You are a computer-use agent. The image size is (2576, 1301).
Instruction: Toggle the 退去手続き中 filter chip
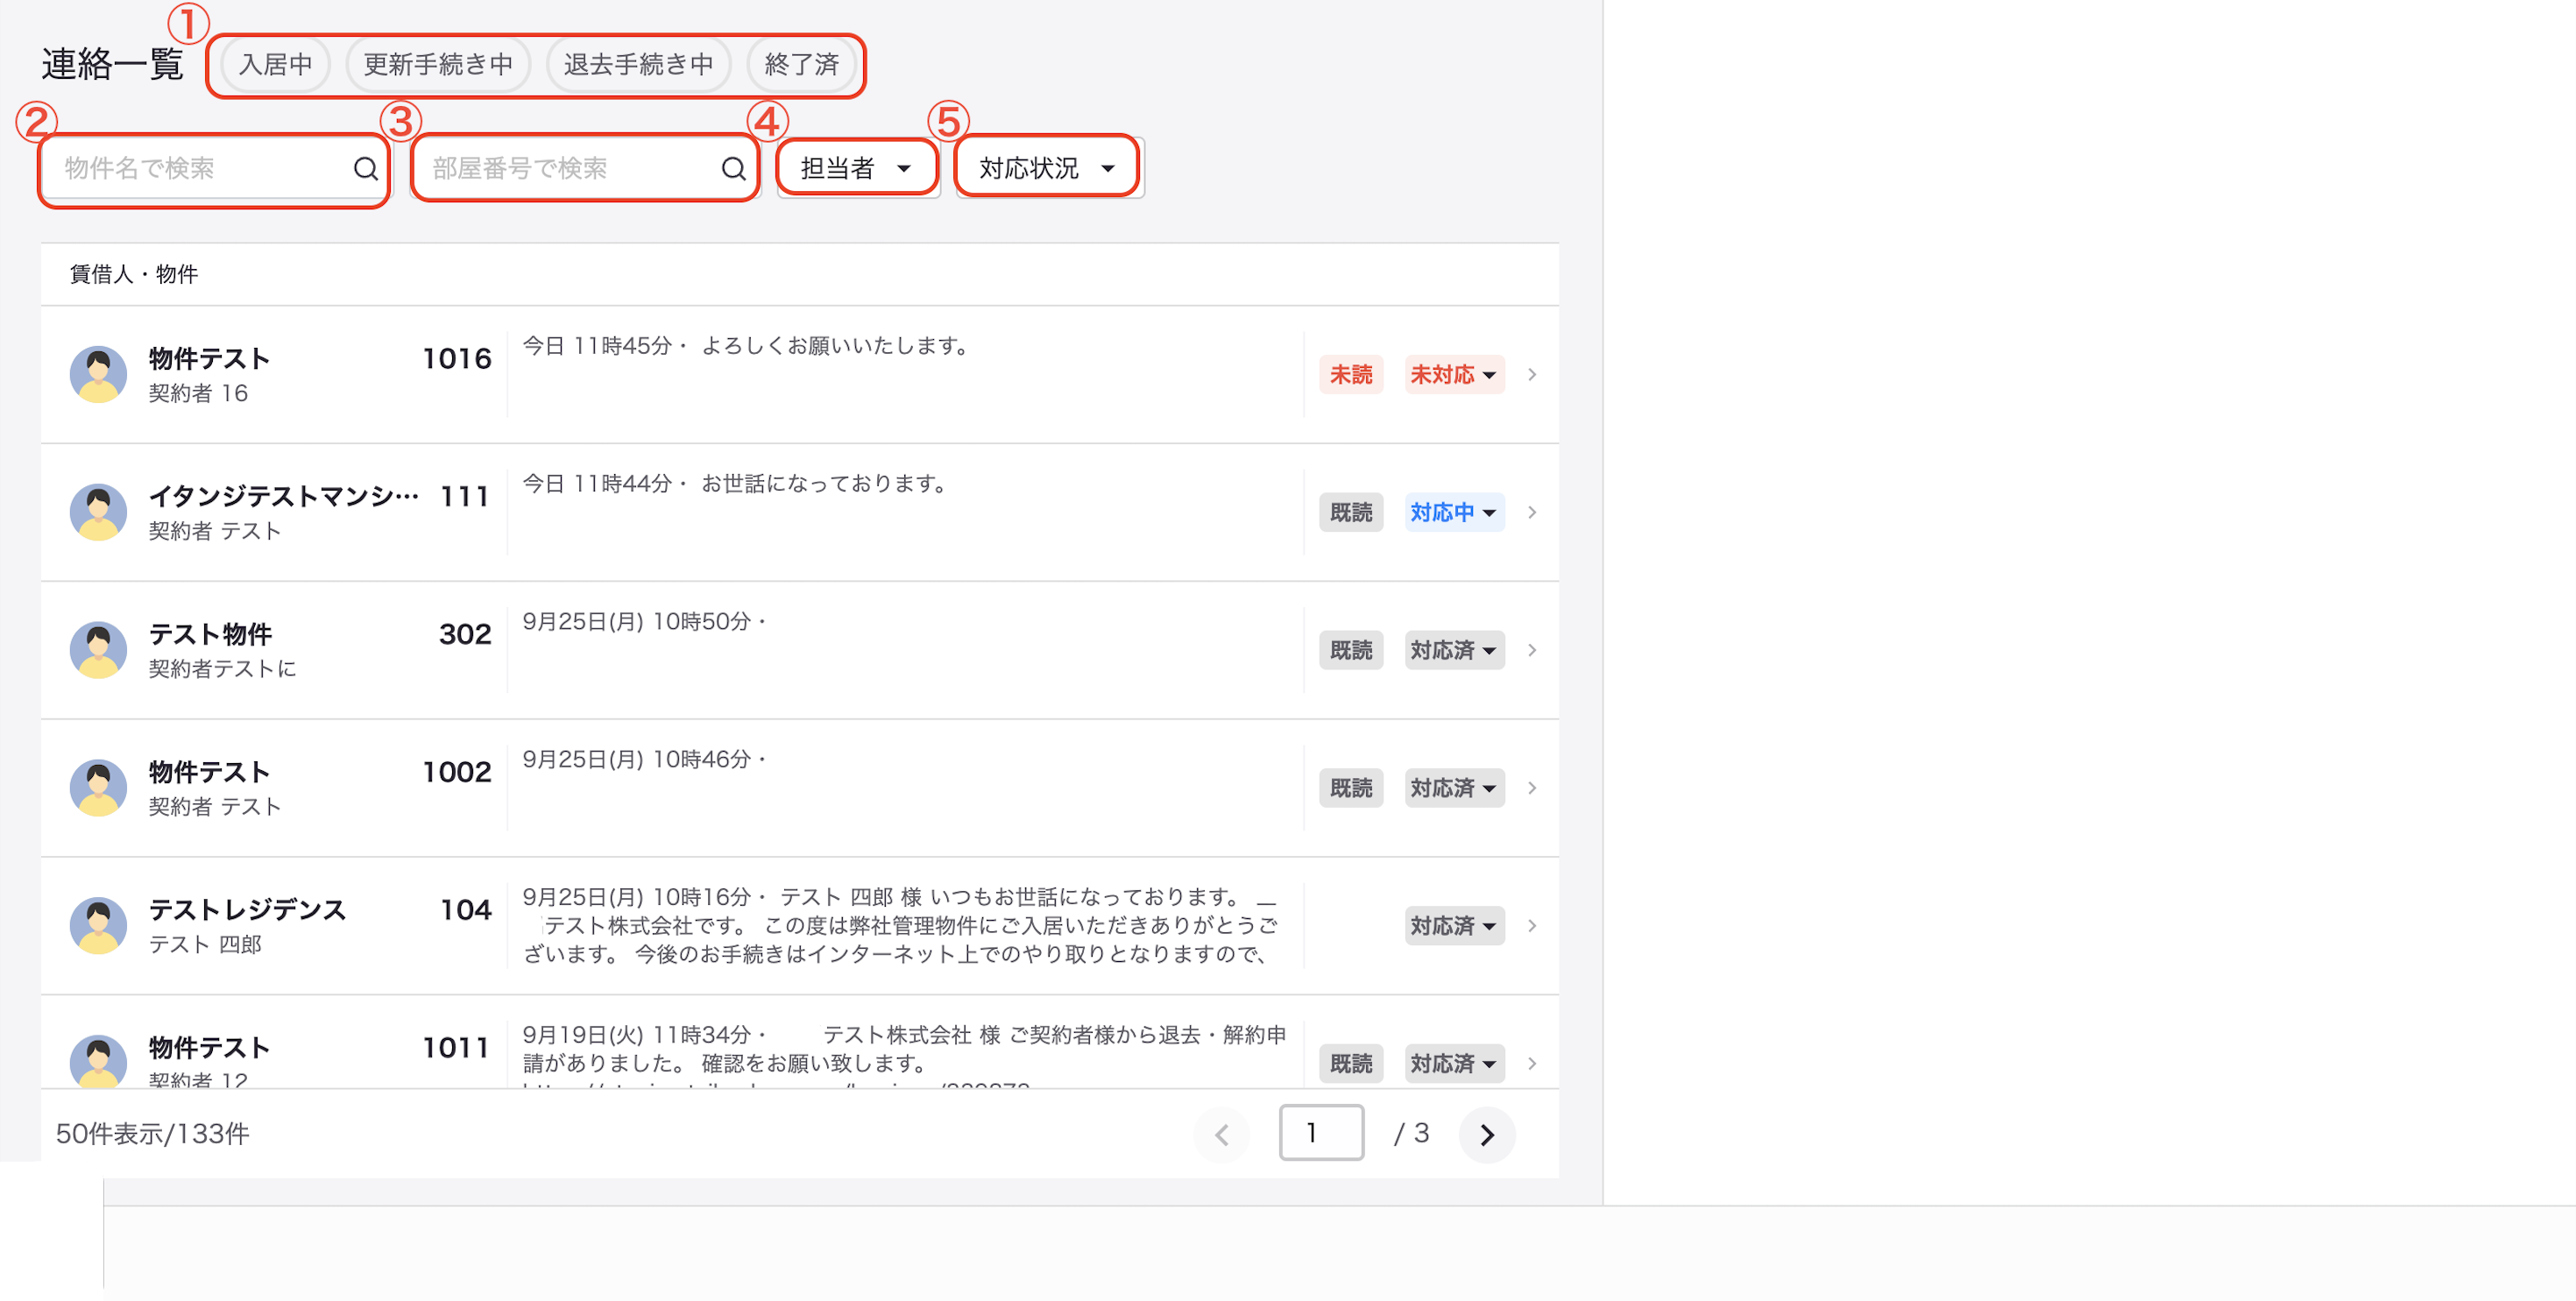pos(638,65)
